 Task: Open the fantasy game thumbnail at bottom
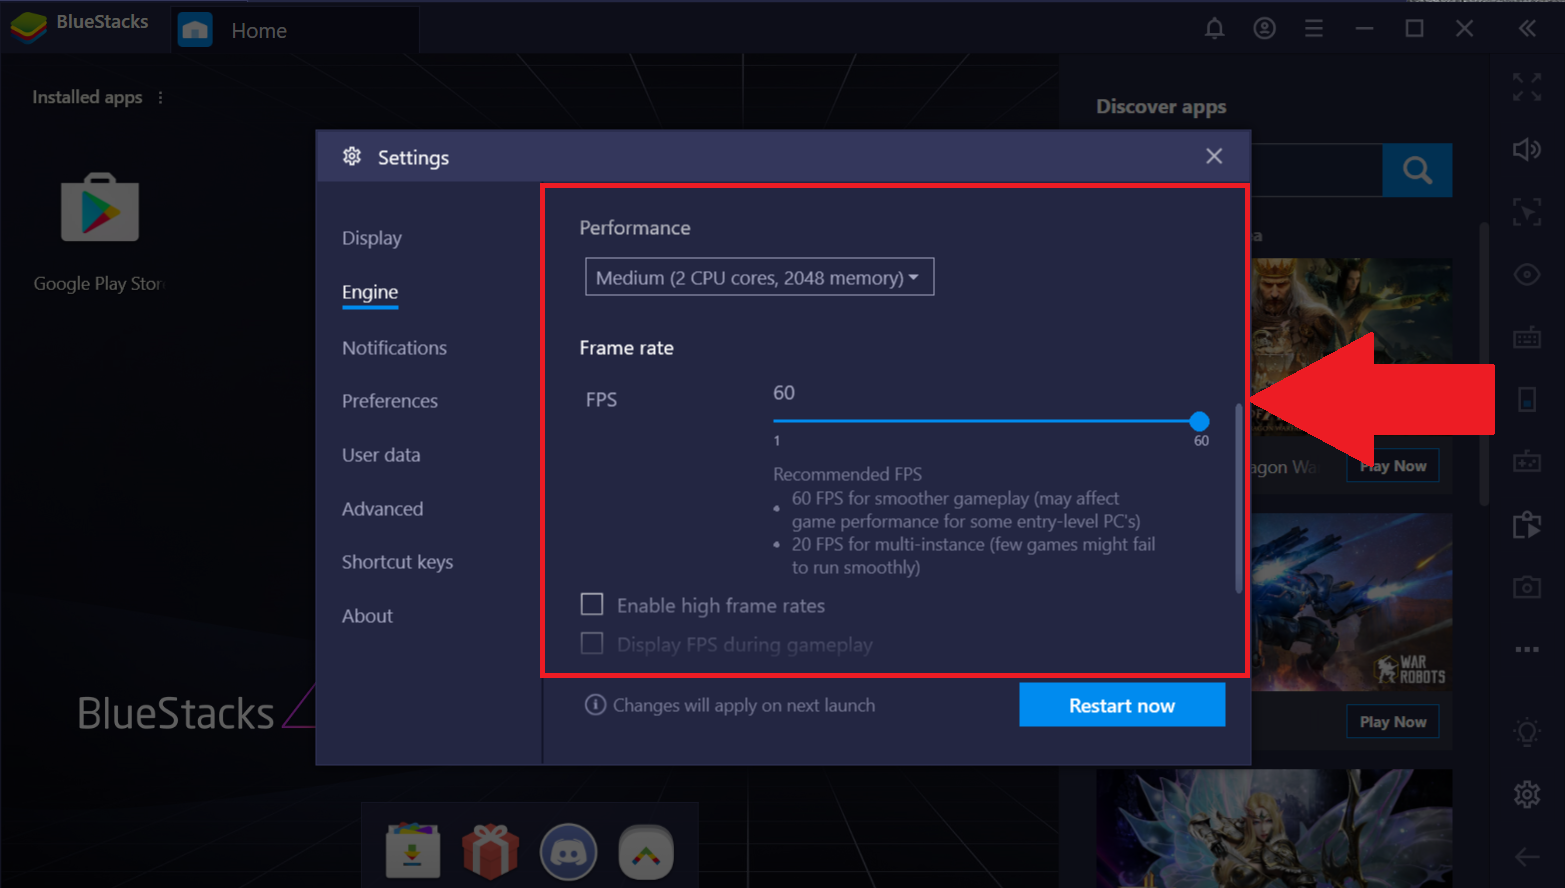(1274, 828)
